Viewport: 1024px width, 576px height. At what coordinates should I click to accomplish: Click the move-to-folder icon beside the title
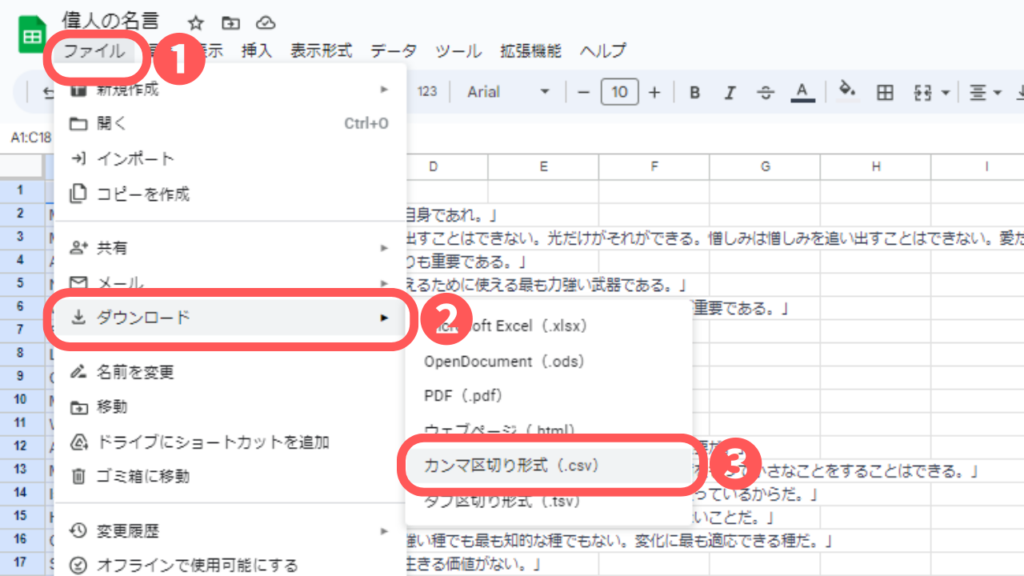click(231, 22)
